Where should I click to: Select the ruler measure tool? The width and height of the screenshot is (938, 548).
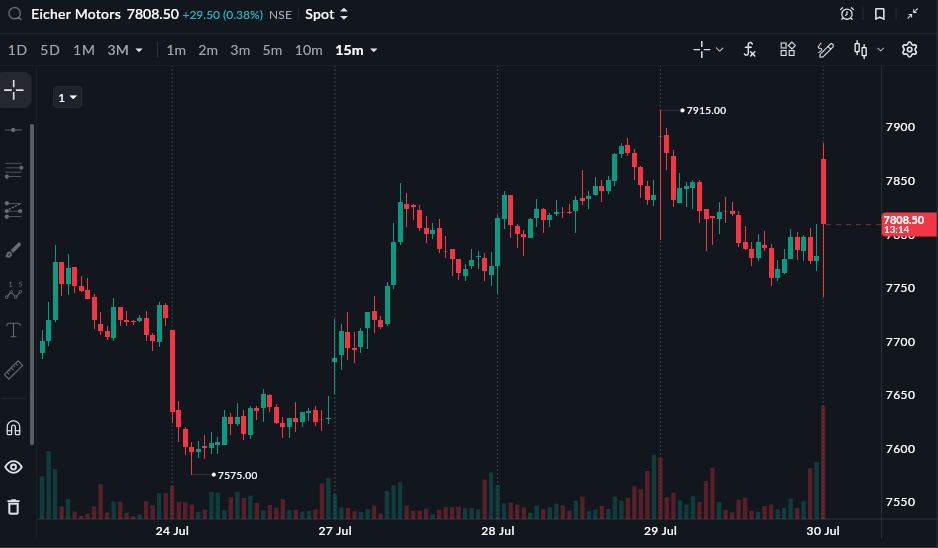(14, 370)
